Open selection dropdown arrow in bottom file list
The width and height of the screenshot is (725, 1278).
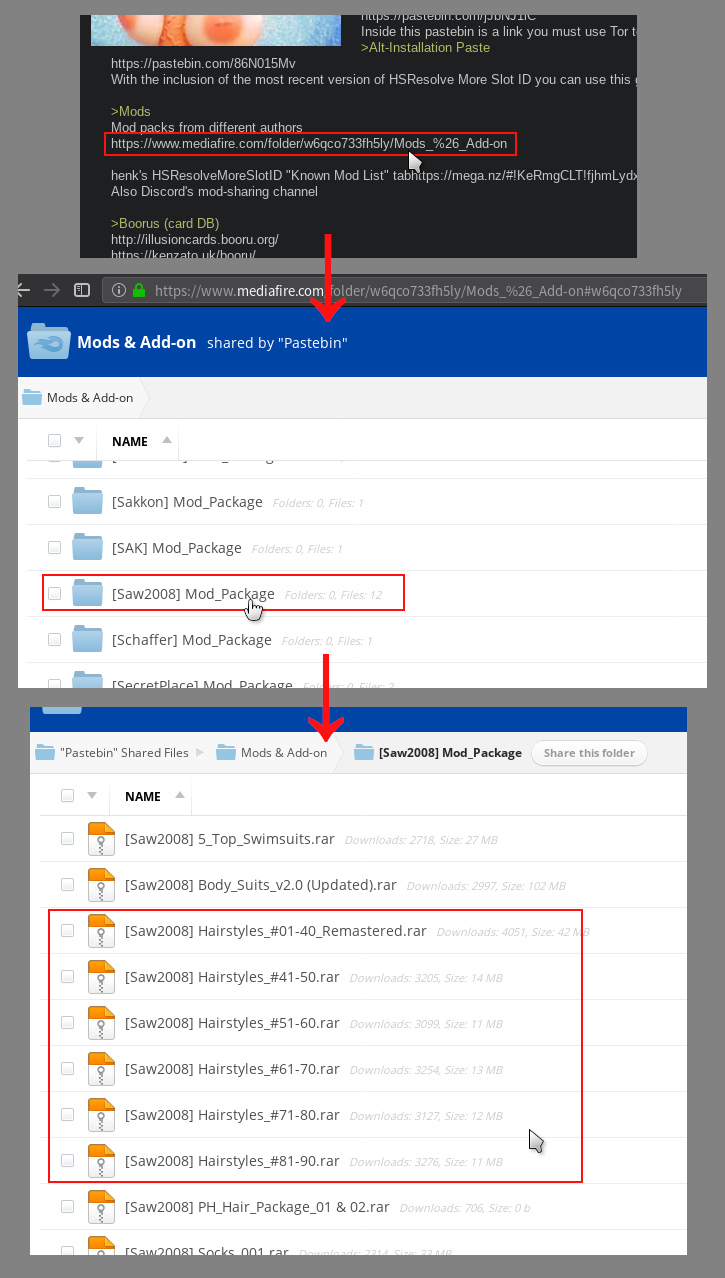point(92,796)
